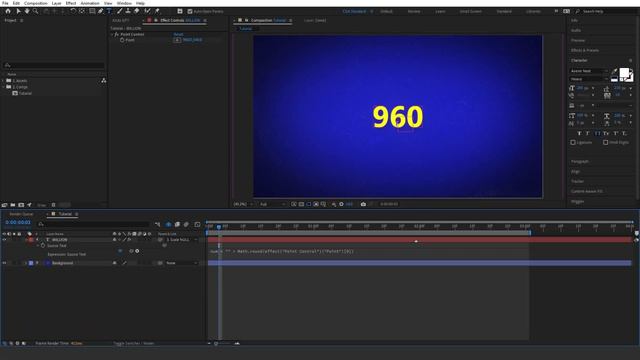The image size is (640, 360).
Task: Open the Layer menu
Action: (56, 3)
